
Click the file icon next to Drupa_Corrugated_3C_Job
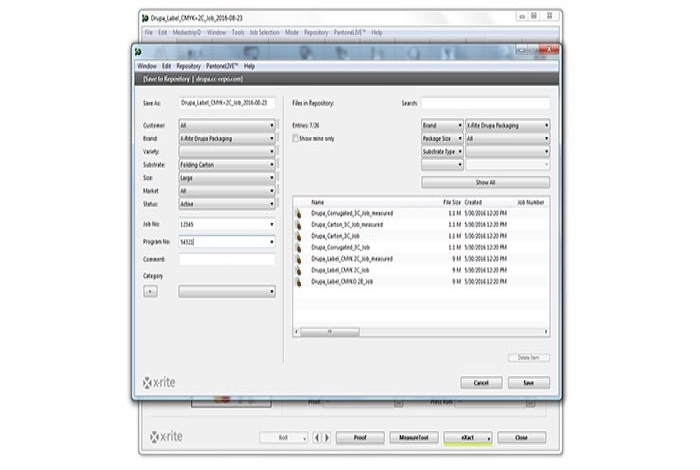coord(299,248)
